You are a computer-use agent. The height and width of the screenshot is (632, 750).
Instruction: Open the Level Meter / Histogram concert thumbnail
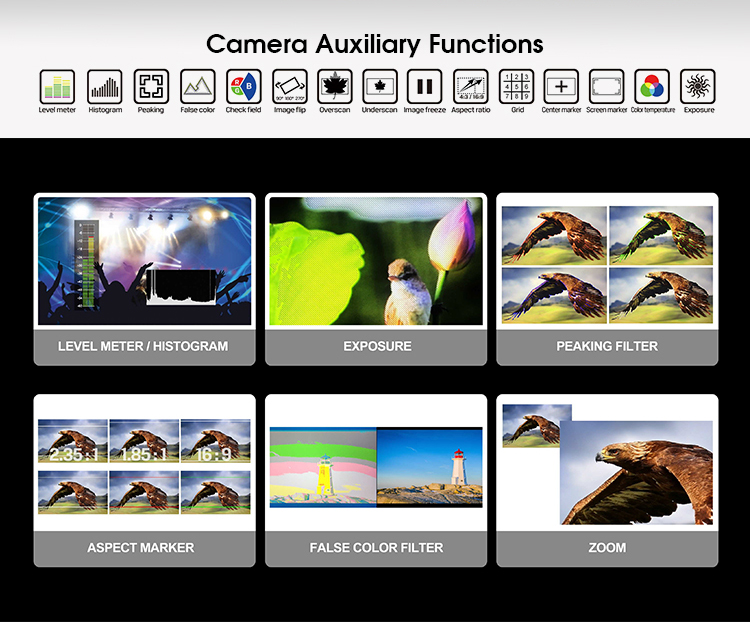(144, 261)
